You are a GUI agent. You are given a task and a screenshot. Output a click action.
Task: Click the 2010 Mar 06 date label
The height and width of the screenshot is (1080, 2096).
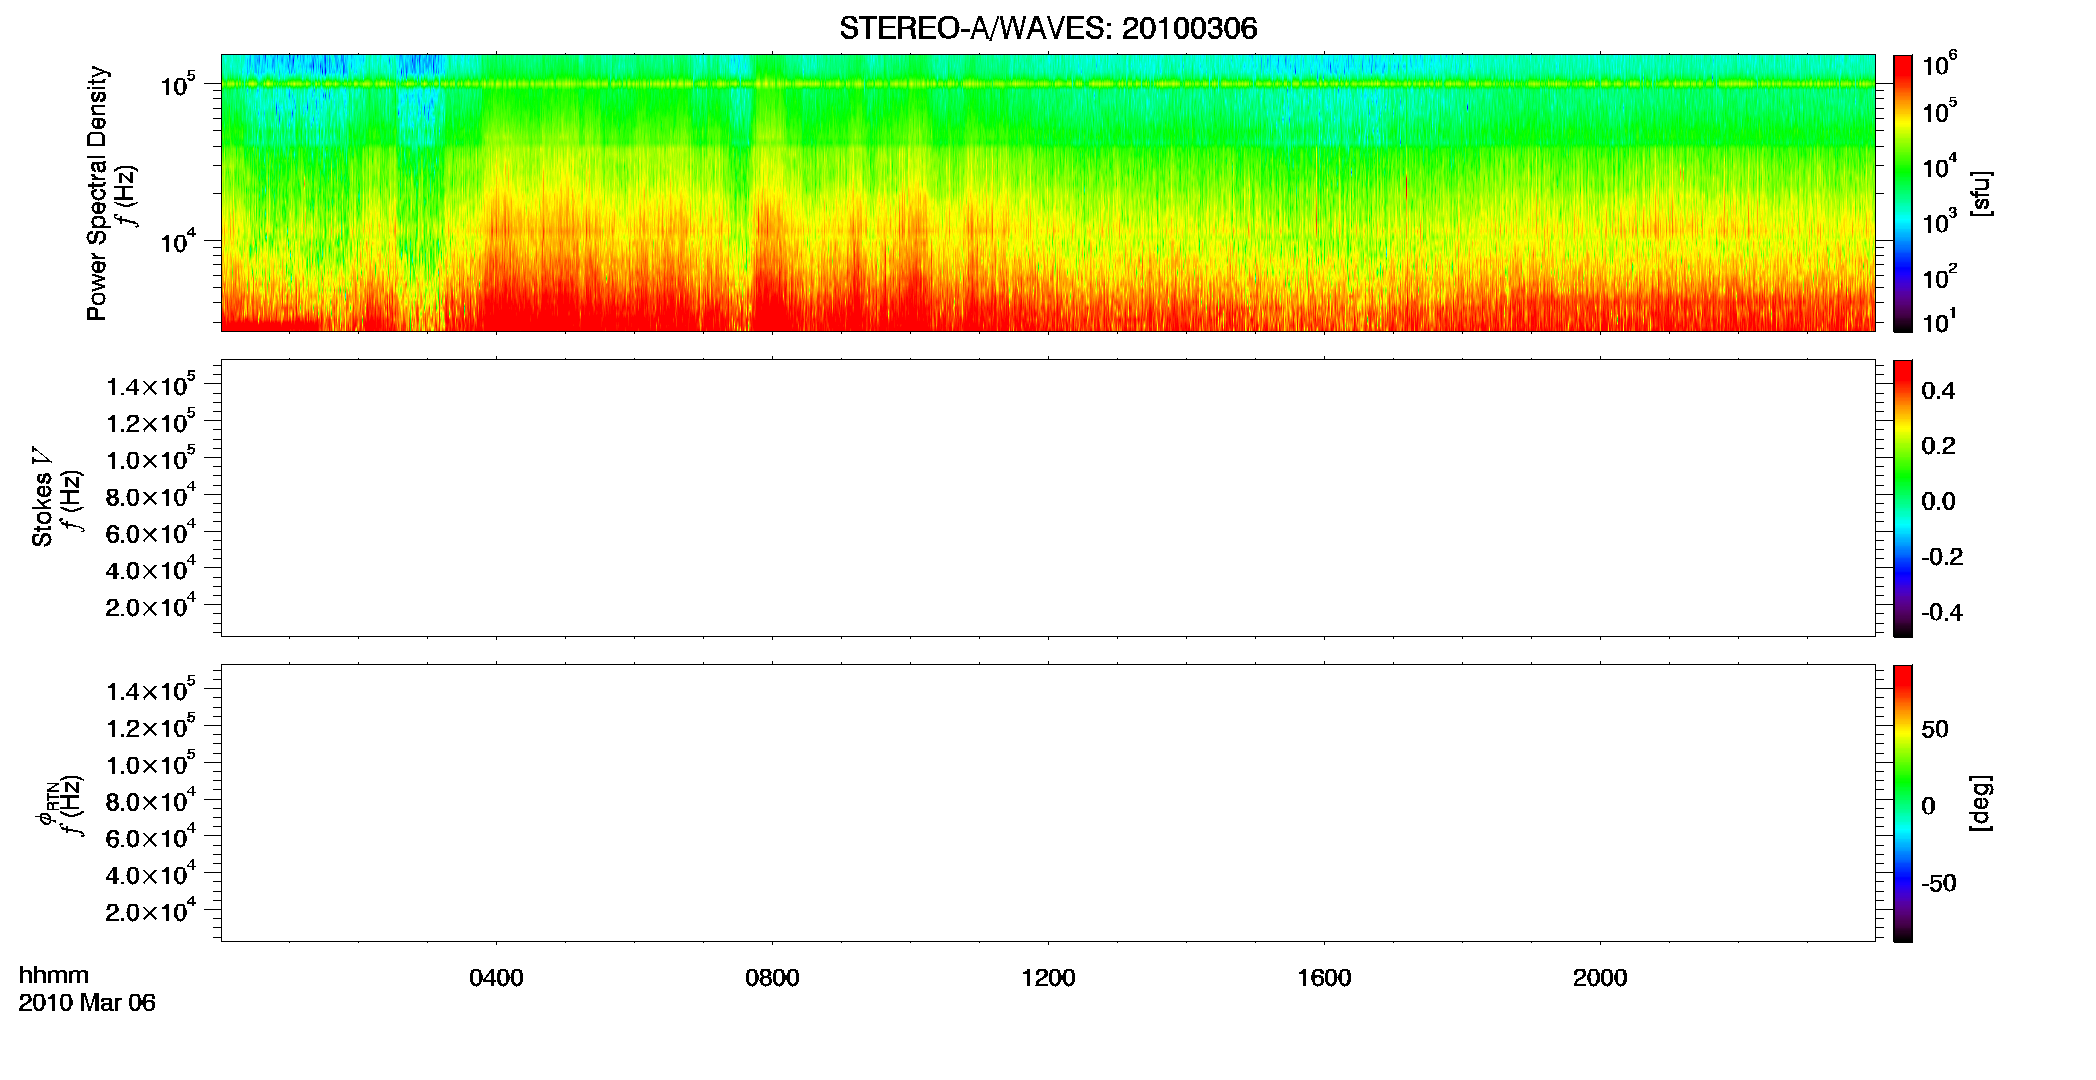click(87, 1002)
